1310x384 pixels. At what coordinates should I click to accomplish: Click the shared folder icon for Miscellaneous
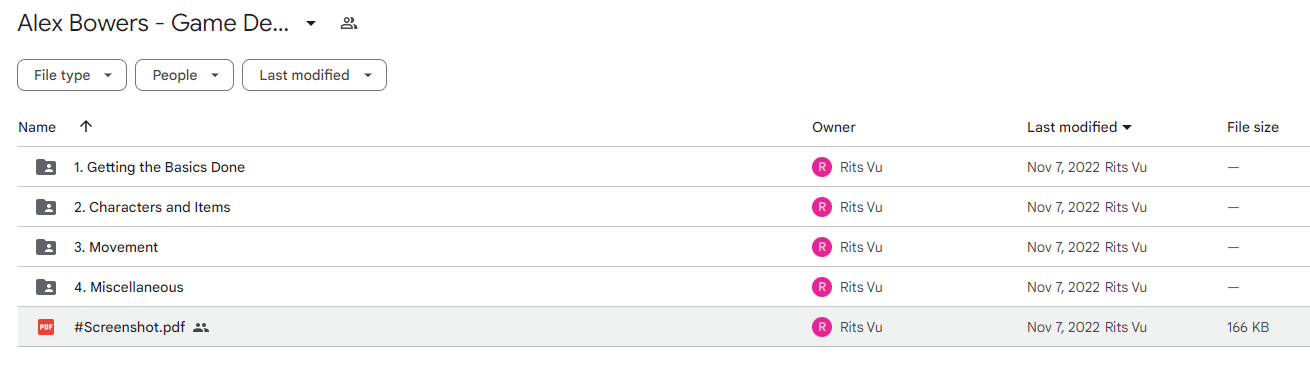[x=46, y=287]
